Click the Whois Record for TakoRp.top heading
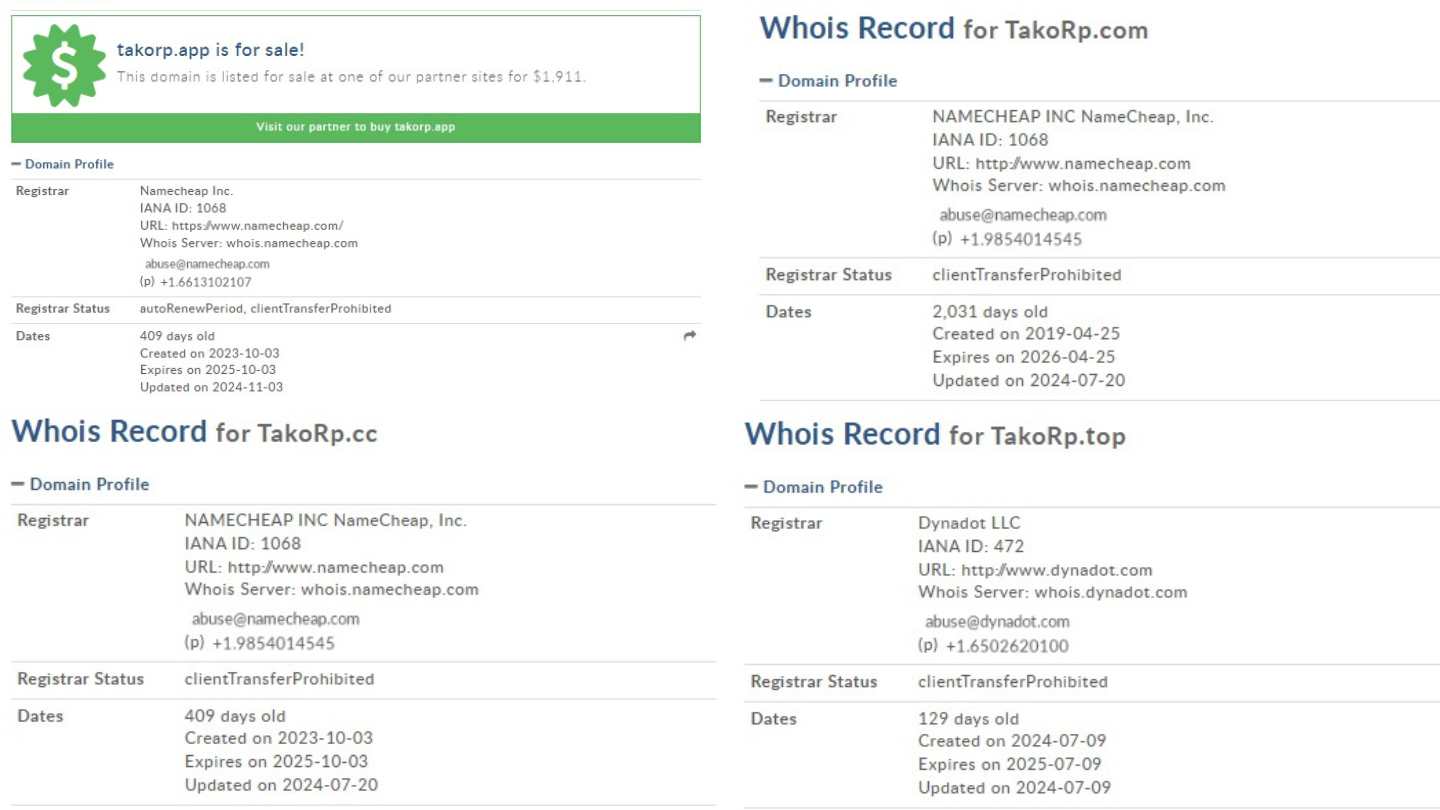Viewport: 1440px width, 810px height. tap(934, 435)
